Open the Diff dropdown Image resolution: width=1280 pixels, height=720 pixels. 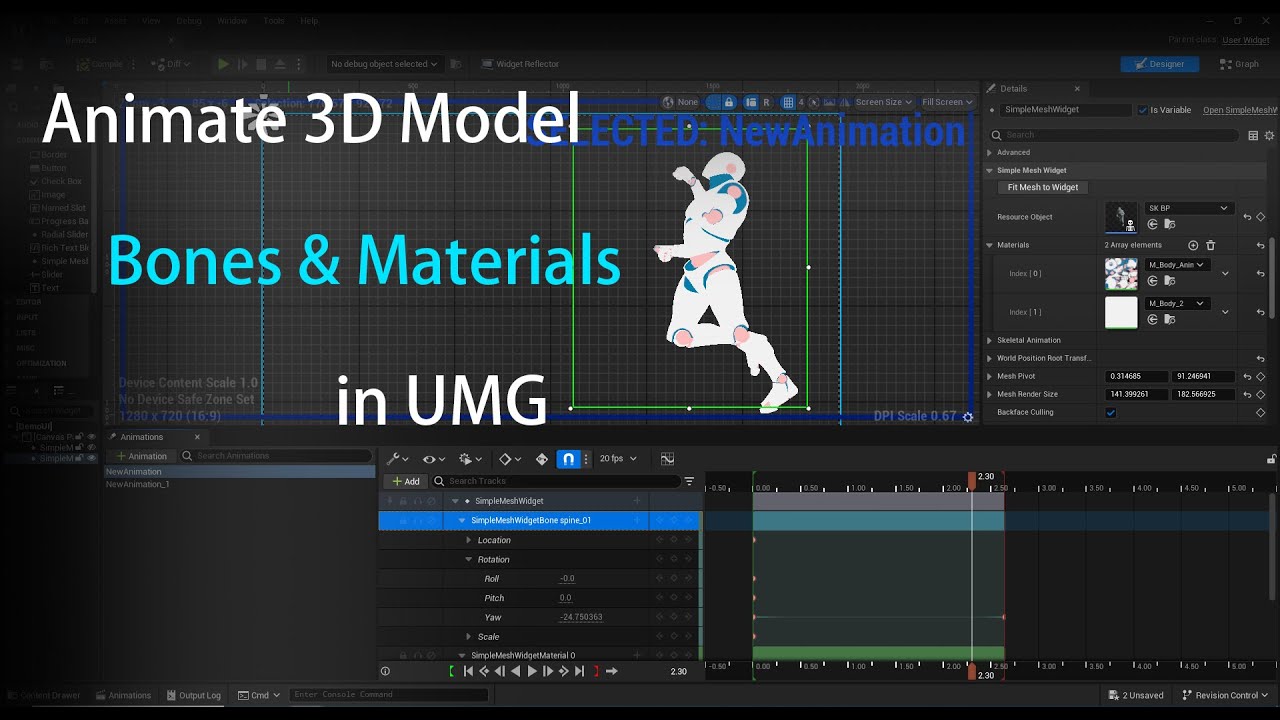(172, 64)
